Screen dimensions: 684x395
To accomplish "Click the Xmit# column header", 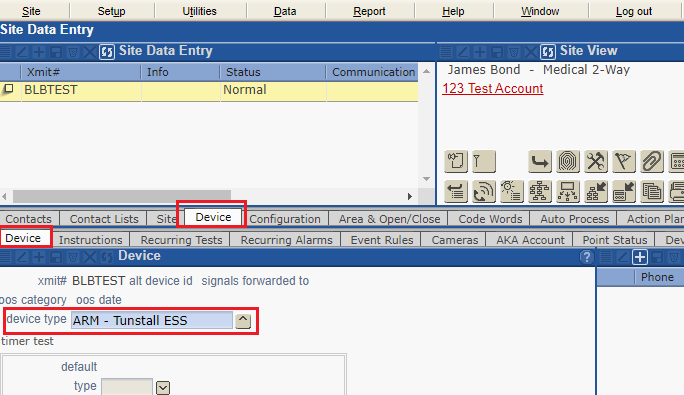I will (81, 72).
